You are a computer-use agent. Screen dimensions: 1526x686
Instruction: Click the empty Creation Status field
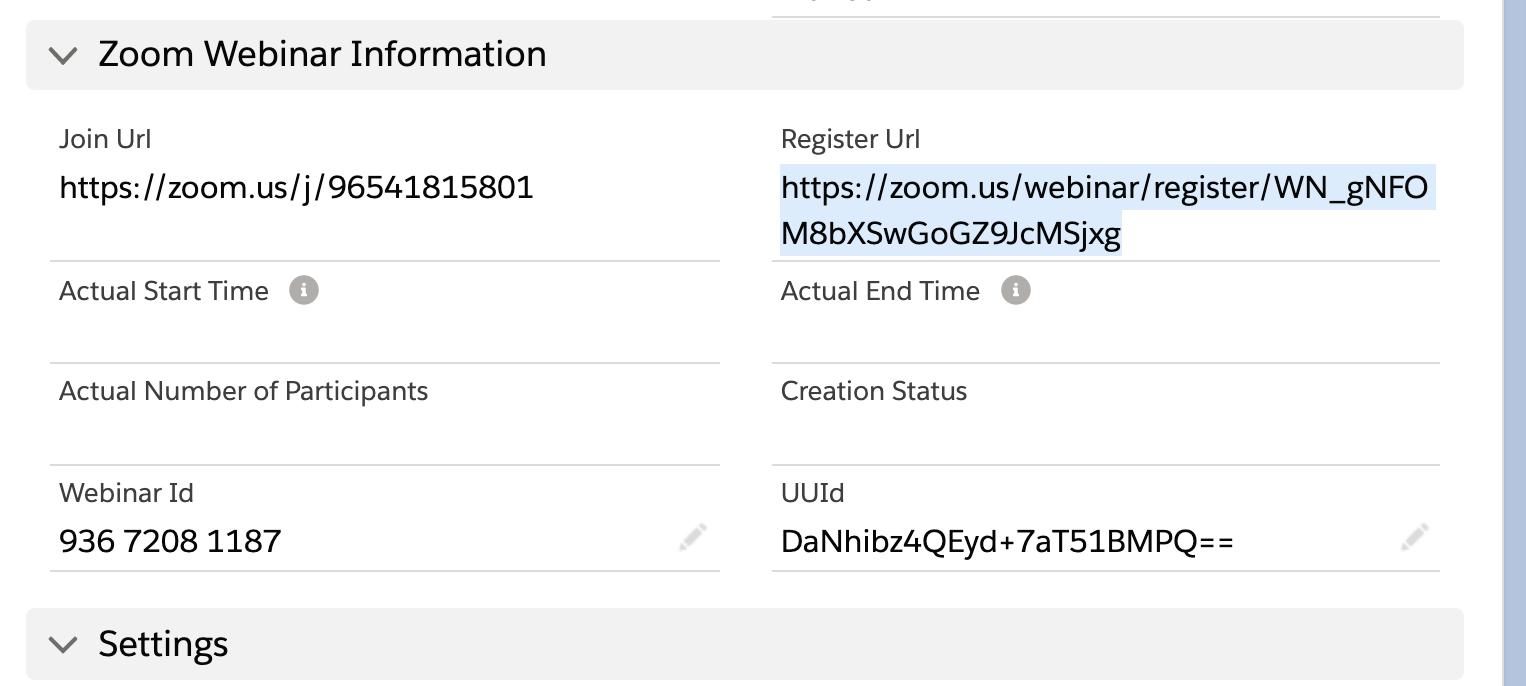pos(1104,436)
